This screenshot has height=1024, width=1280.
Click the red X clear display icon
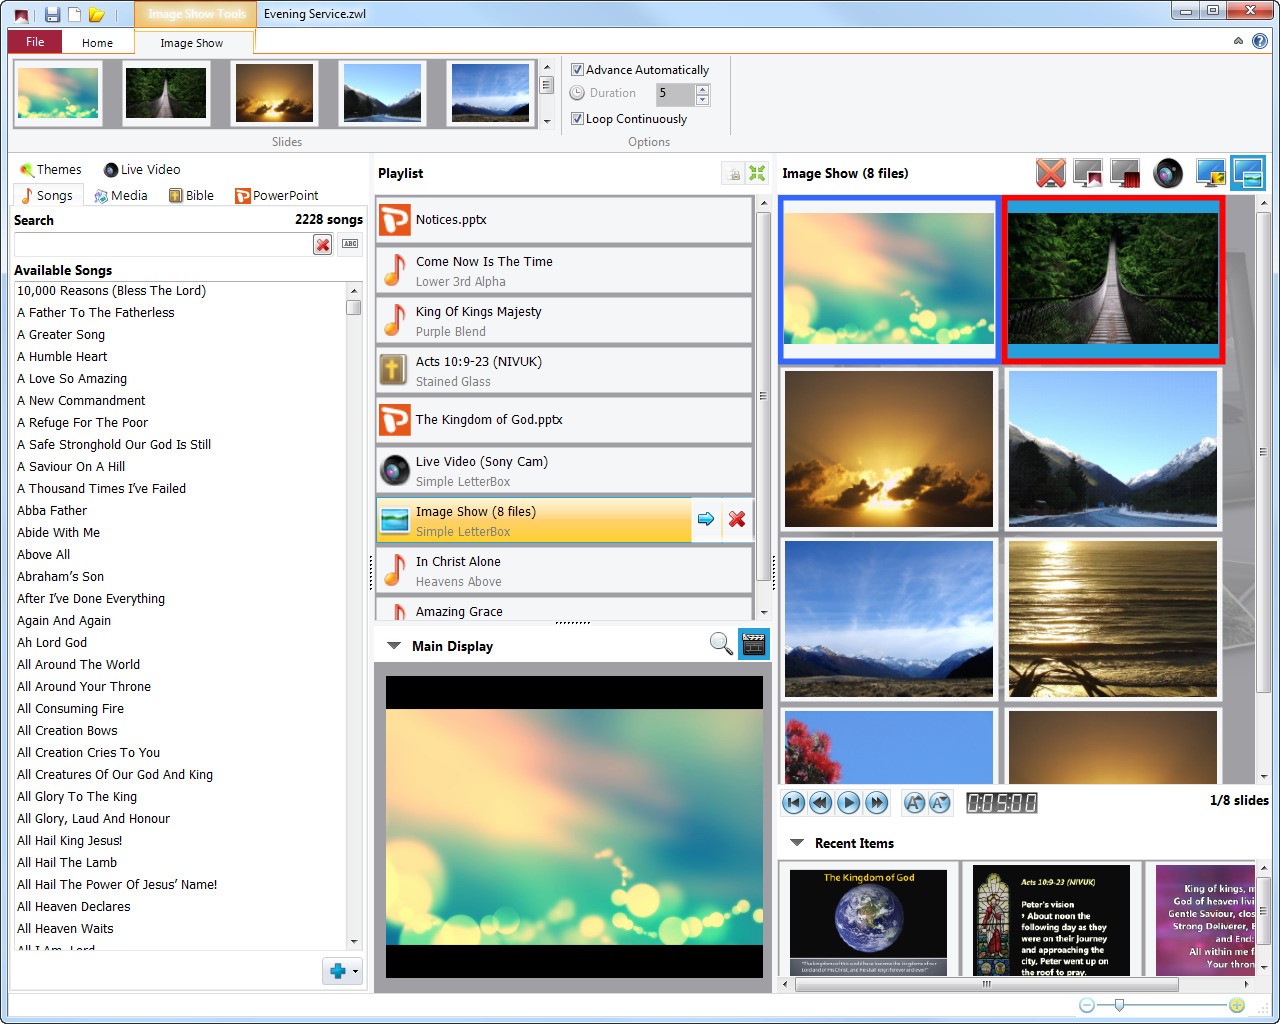pyautogui.click(x=1050, y=173)
